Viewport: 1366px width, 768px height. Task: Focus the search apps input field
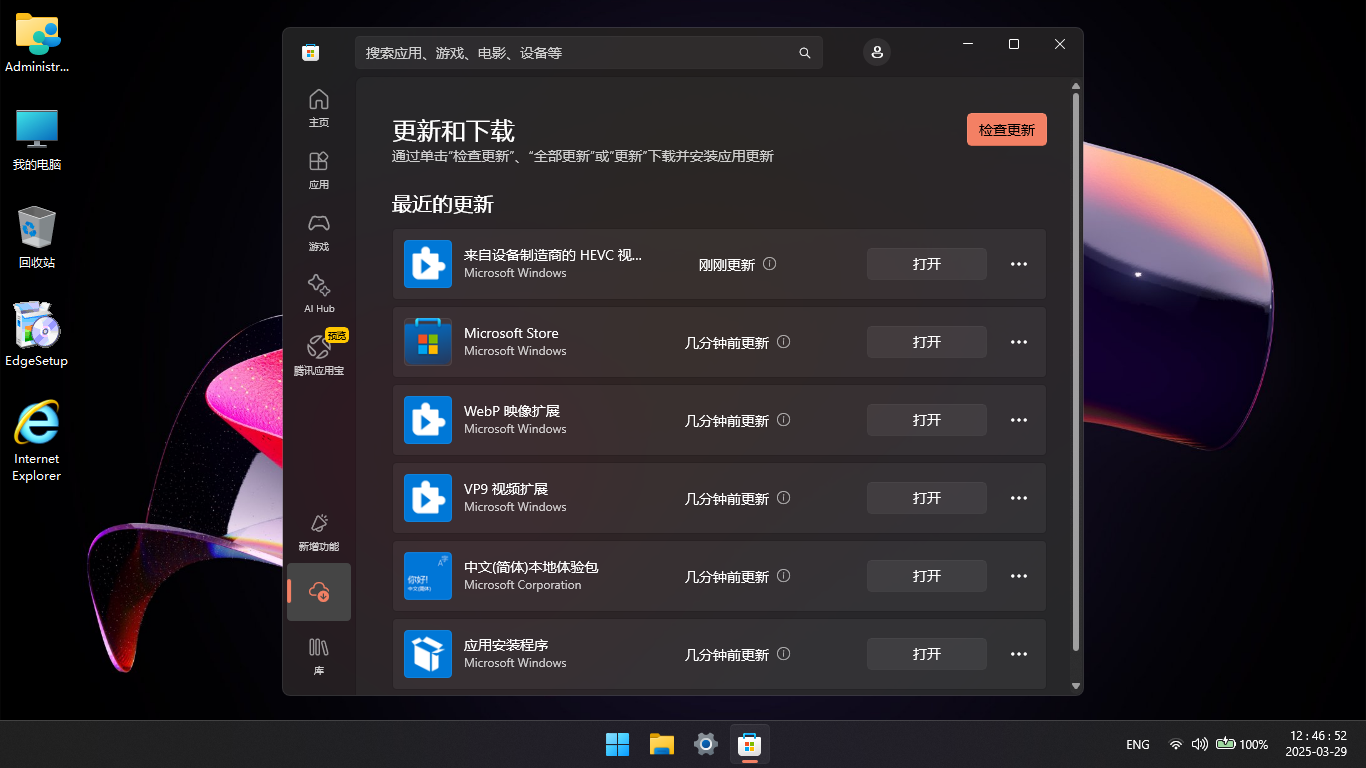click(589, 53)
